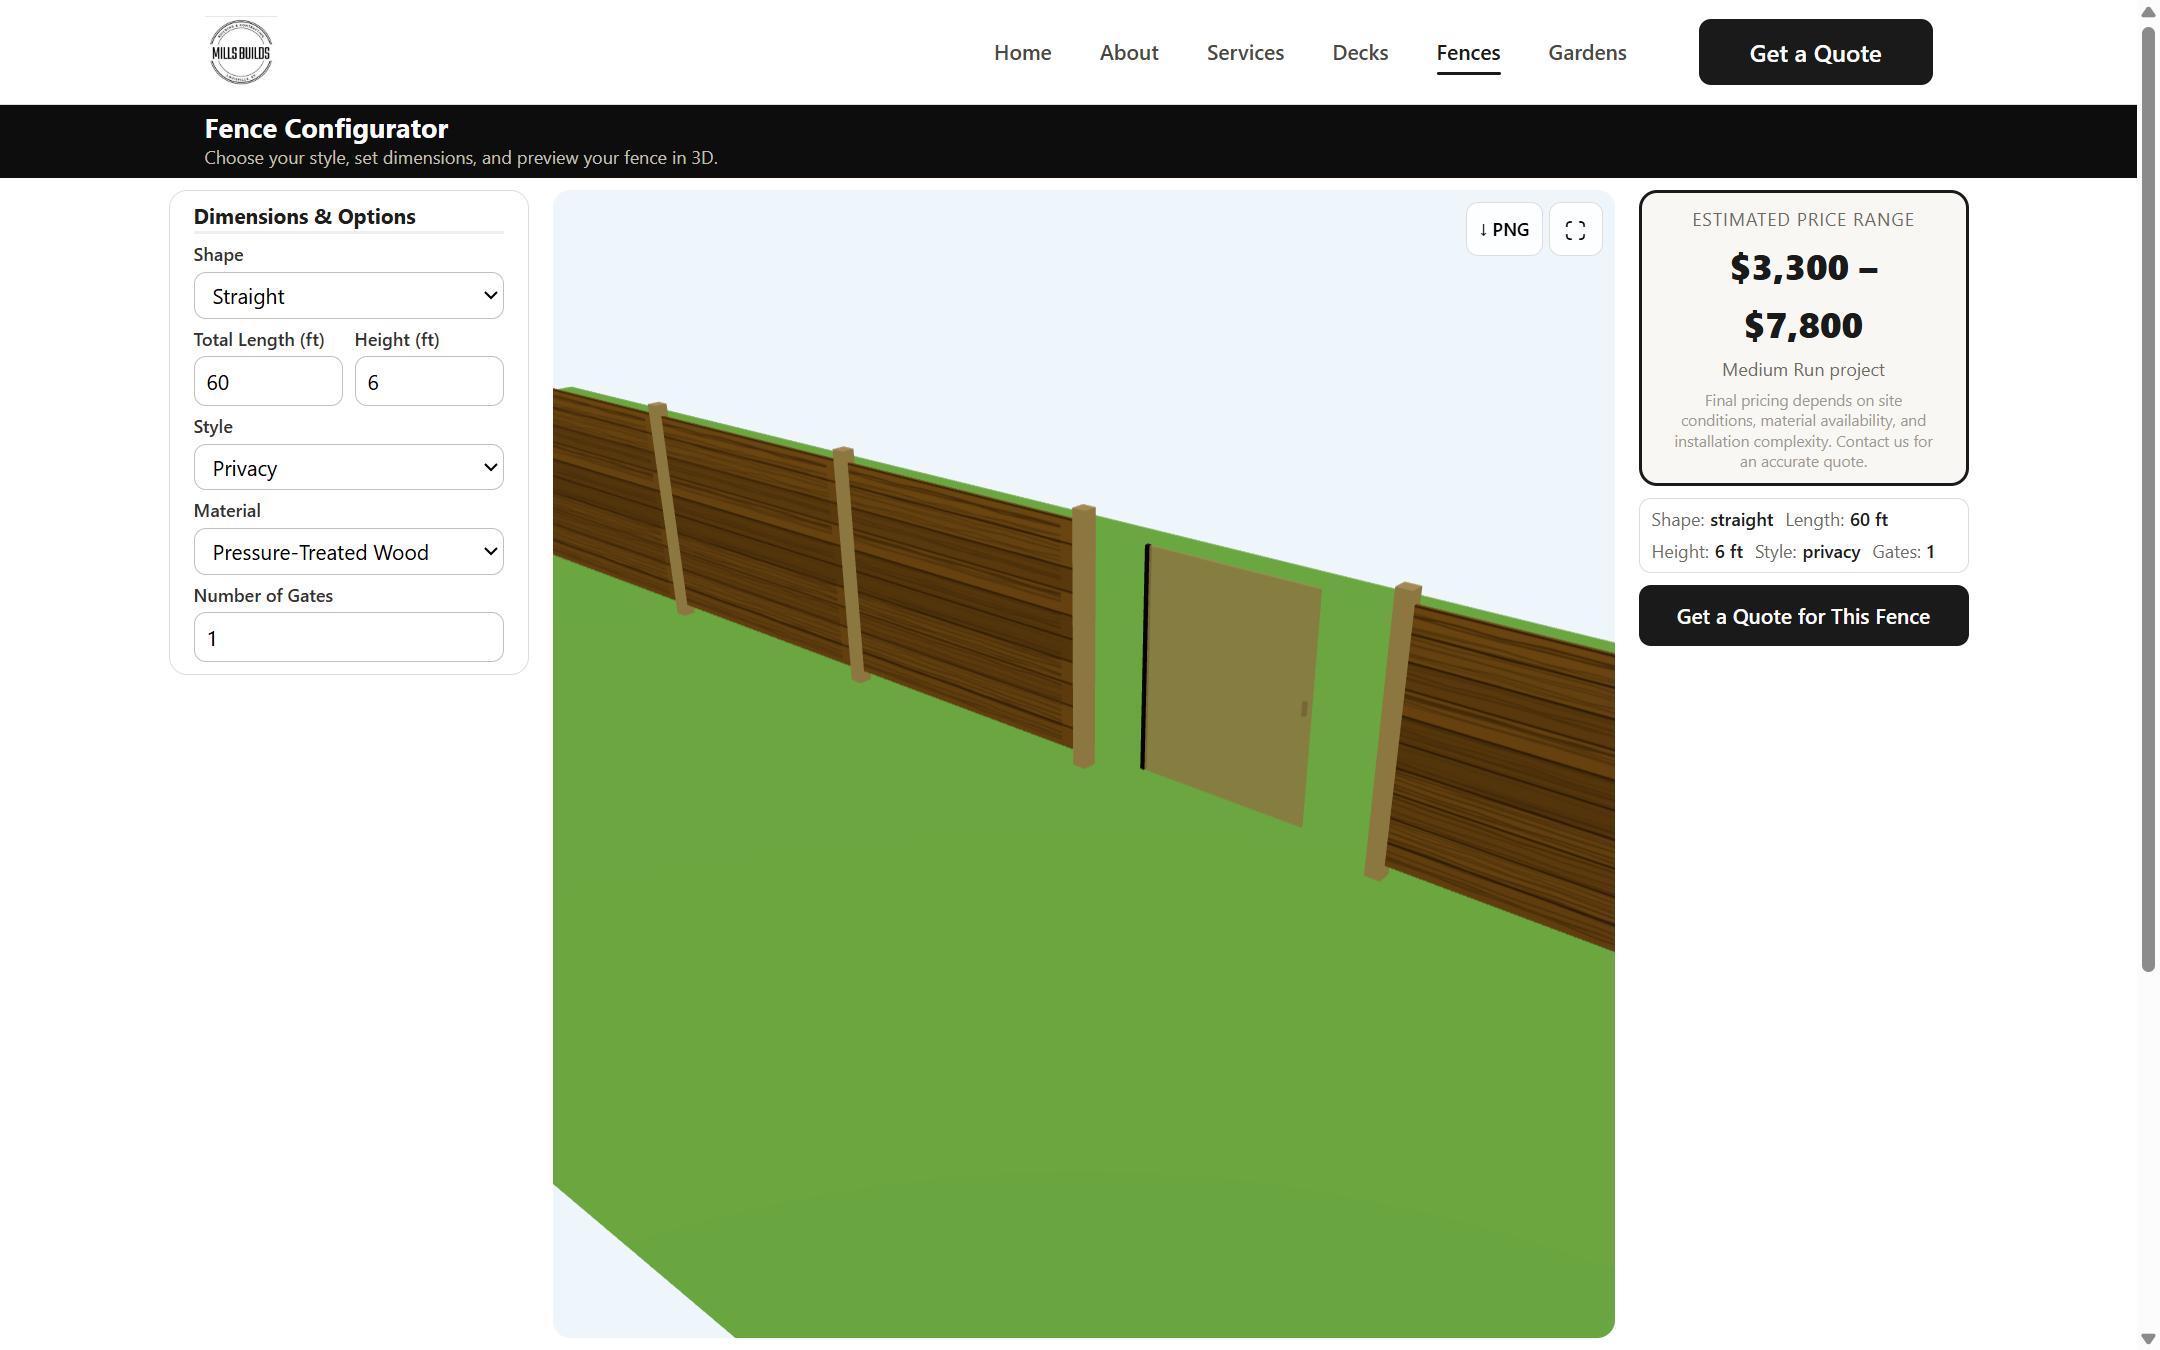Click the estimated price '$3,300 – $7,800'
Viewport: 2160px width, 1350px height.
[x=1803, y=297]
